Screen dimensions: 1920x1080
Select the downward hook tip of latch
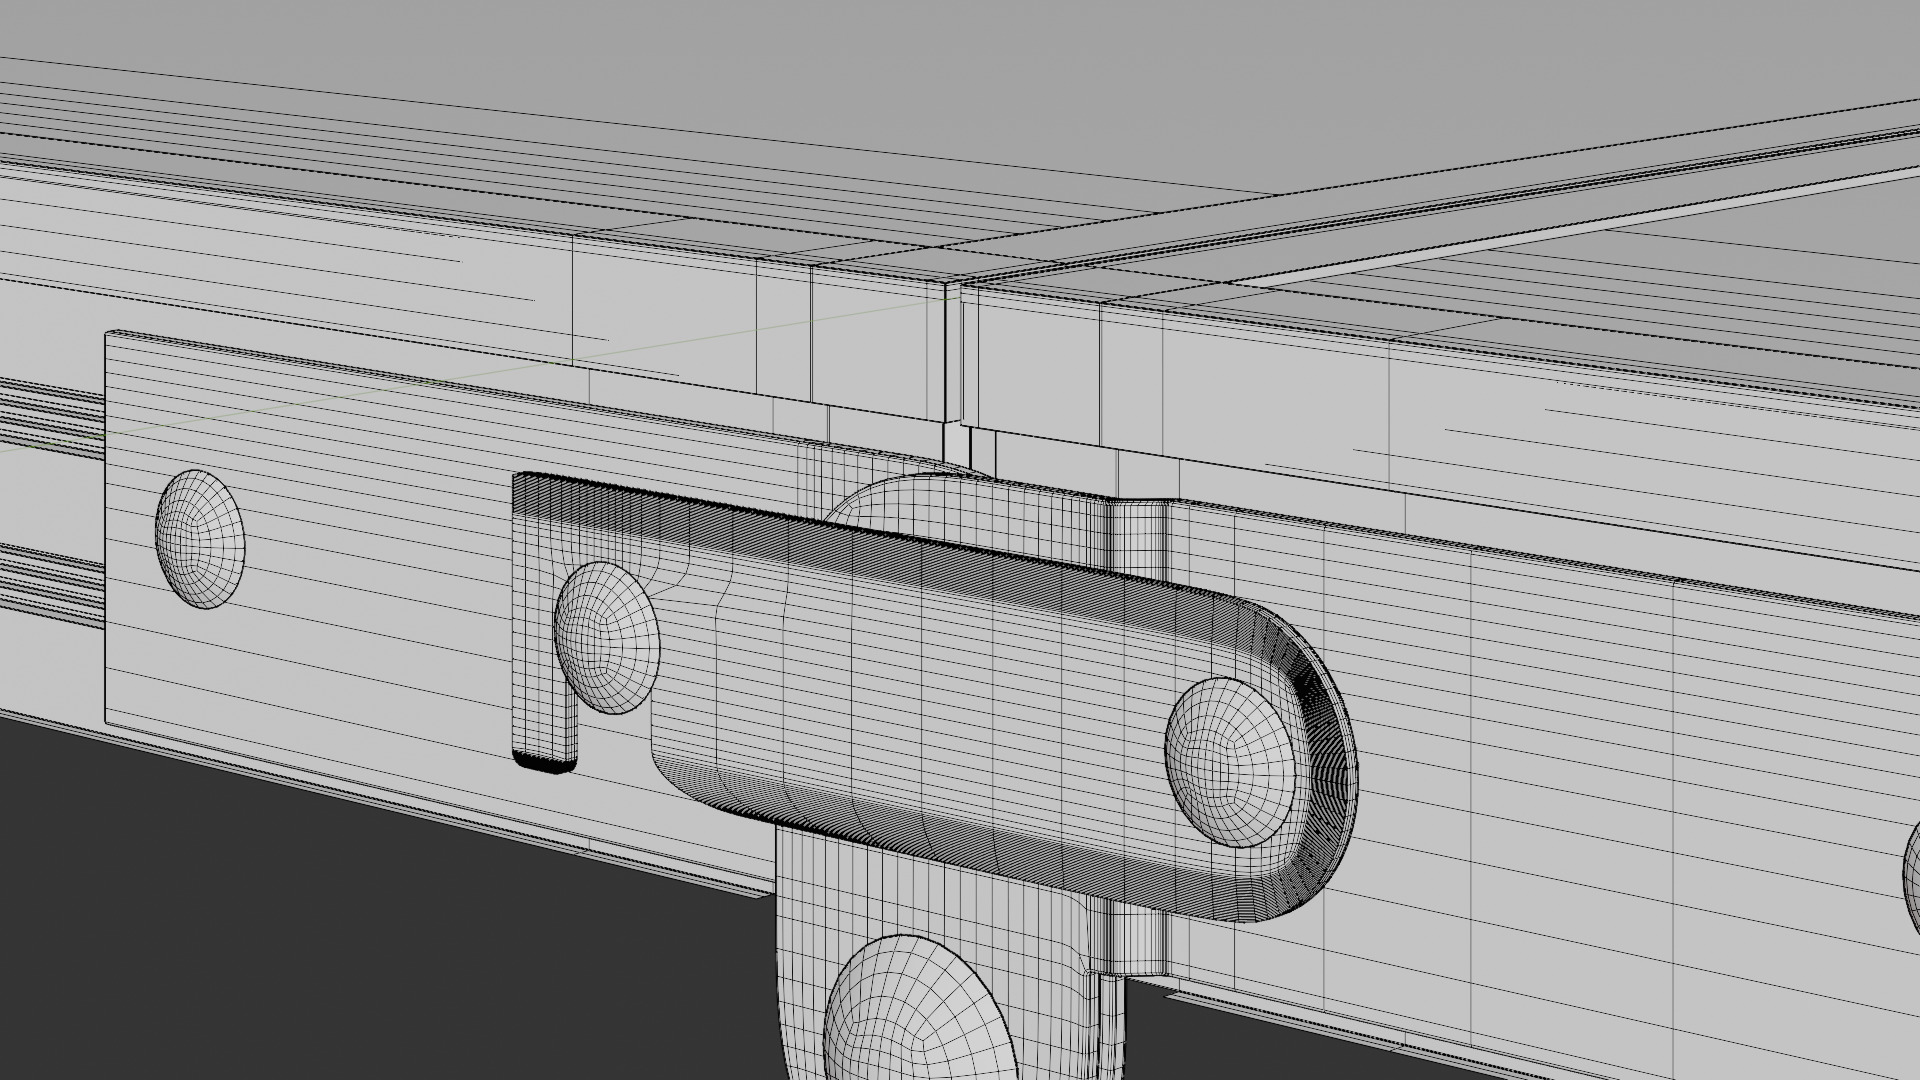click(545, 752)
